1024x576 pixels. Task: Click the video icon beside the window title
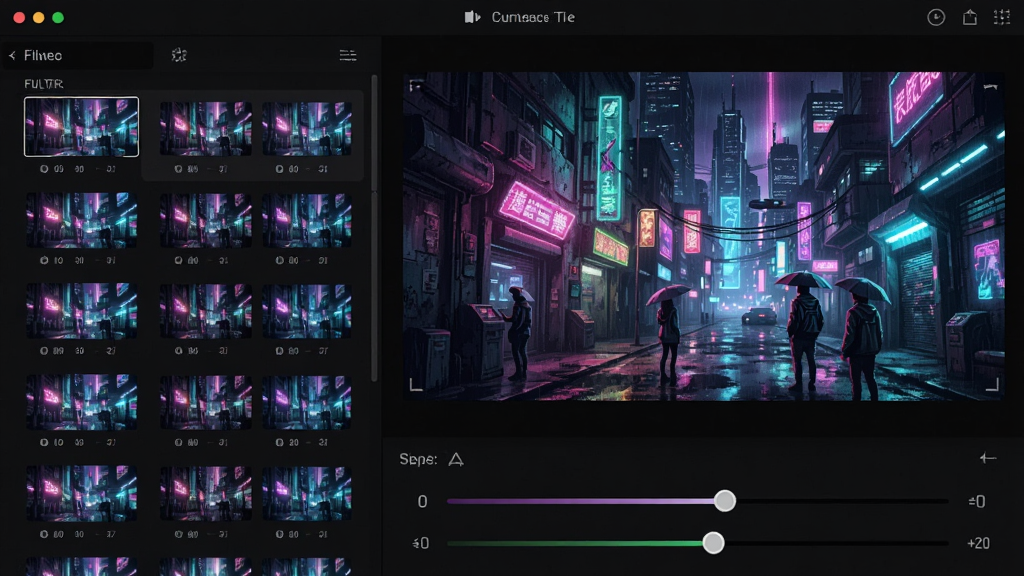[473, 17]
